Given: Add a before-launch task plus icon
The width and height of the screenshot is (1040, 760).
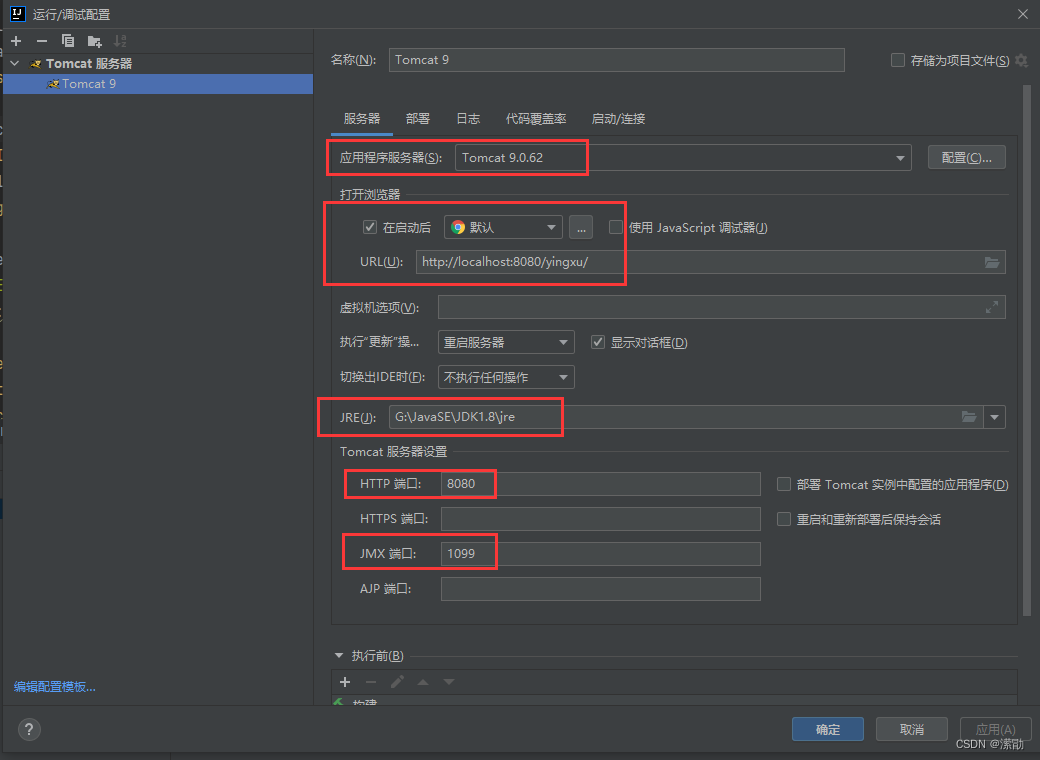Looking at the screenshot, I should tap(345, 682).
